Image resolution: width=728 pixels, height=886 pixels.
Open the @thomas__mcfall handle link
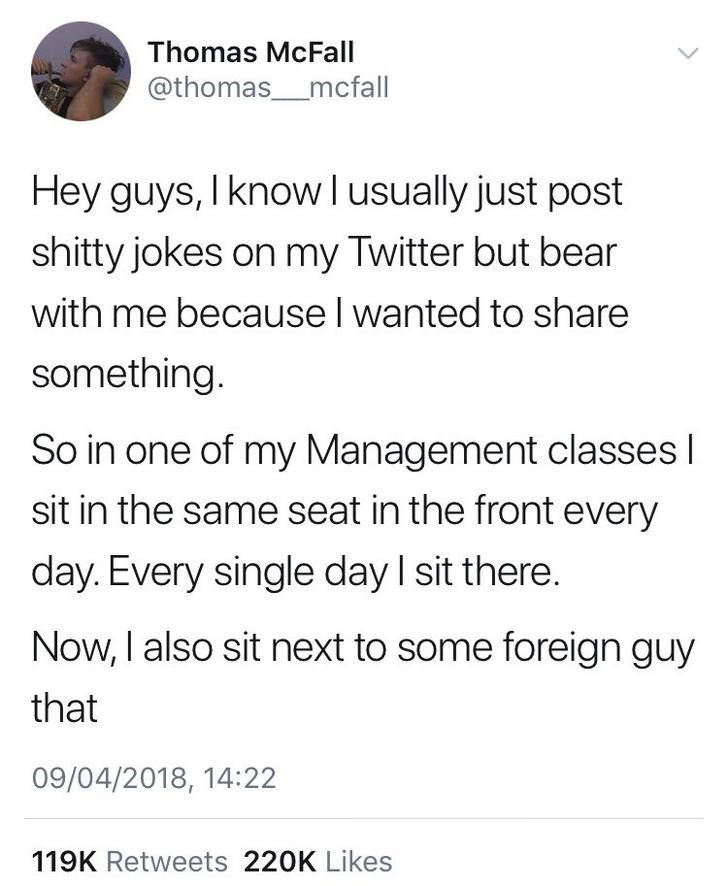[267, 88]
